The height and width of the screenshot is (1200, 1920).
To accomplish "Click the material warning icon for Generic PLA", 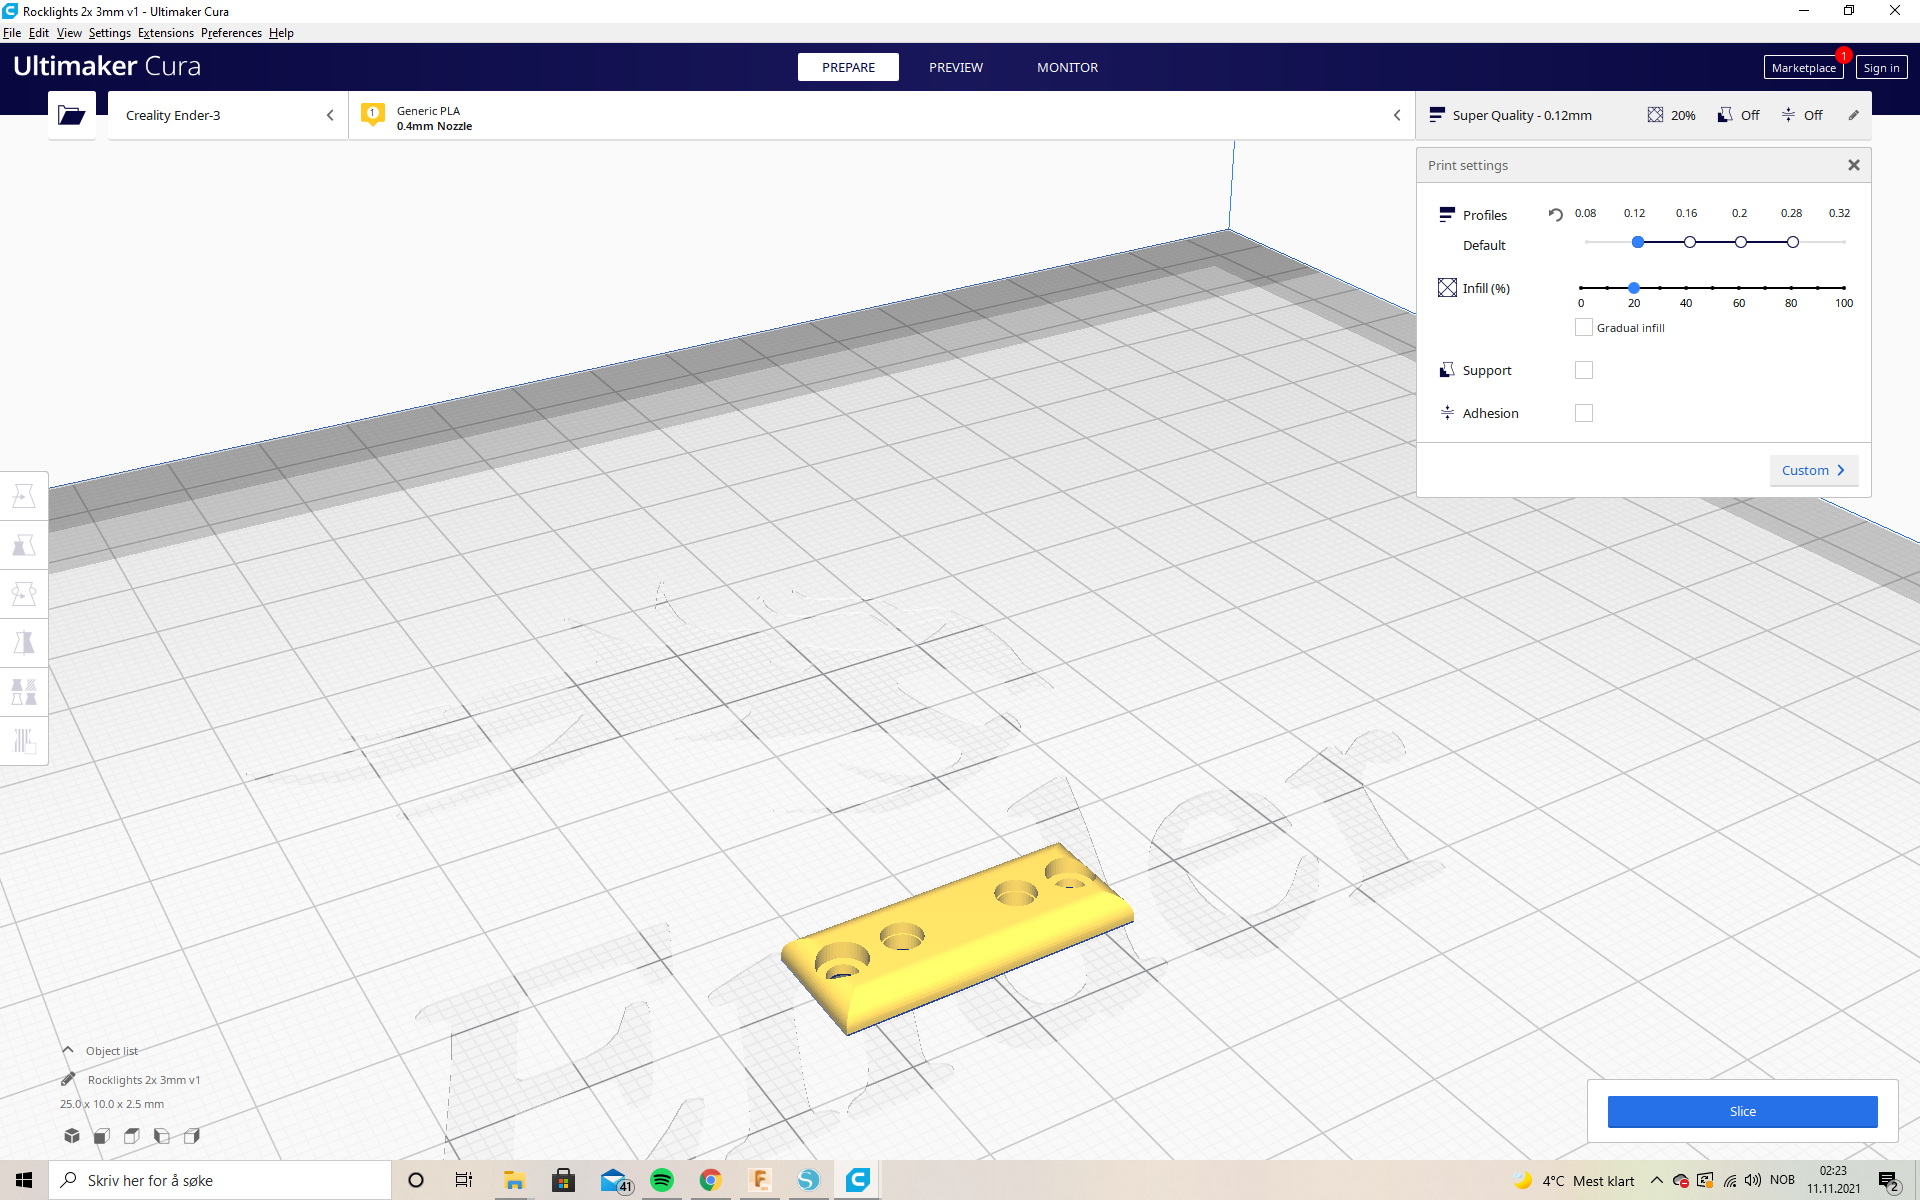I will pos(373,114).
